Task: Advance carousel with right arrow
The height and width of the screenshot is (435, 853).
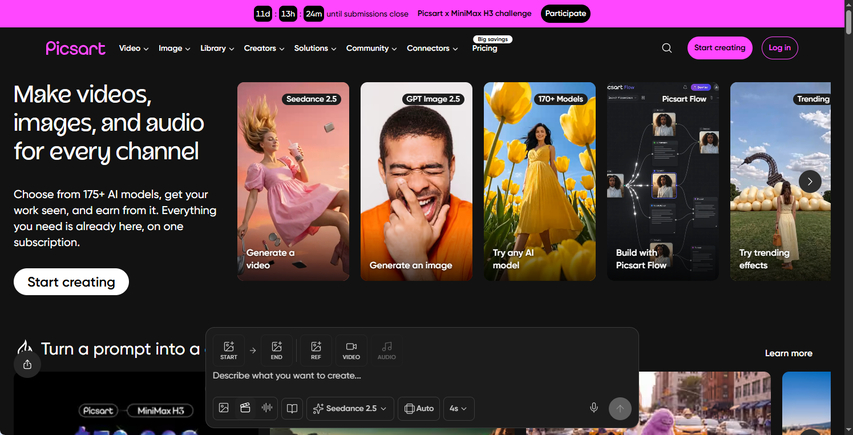Action: [x=810, y=182]
